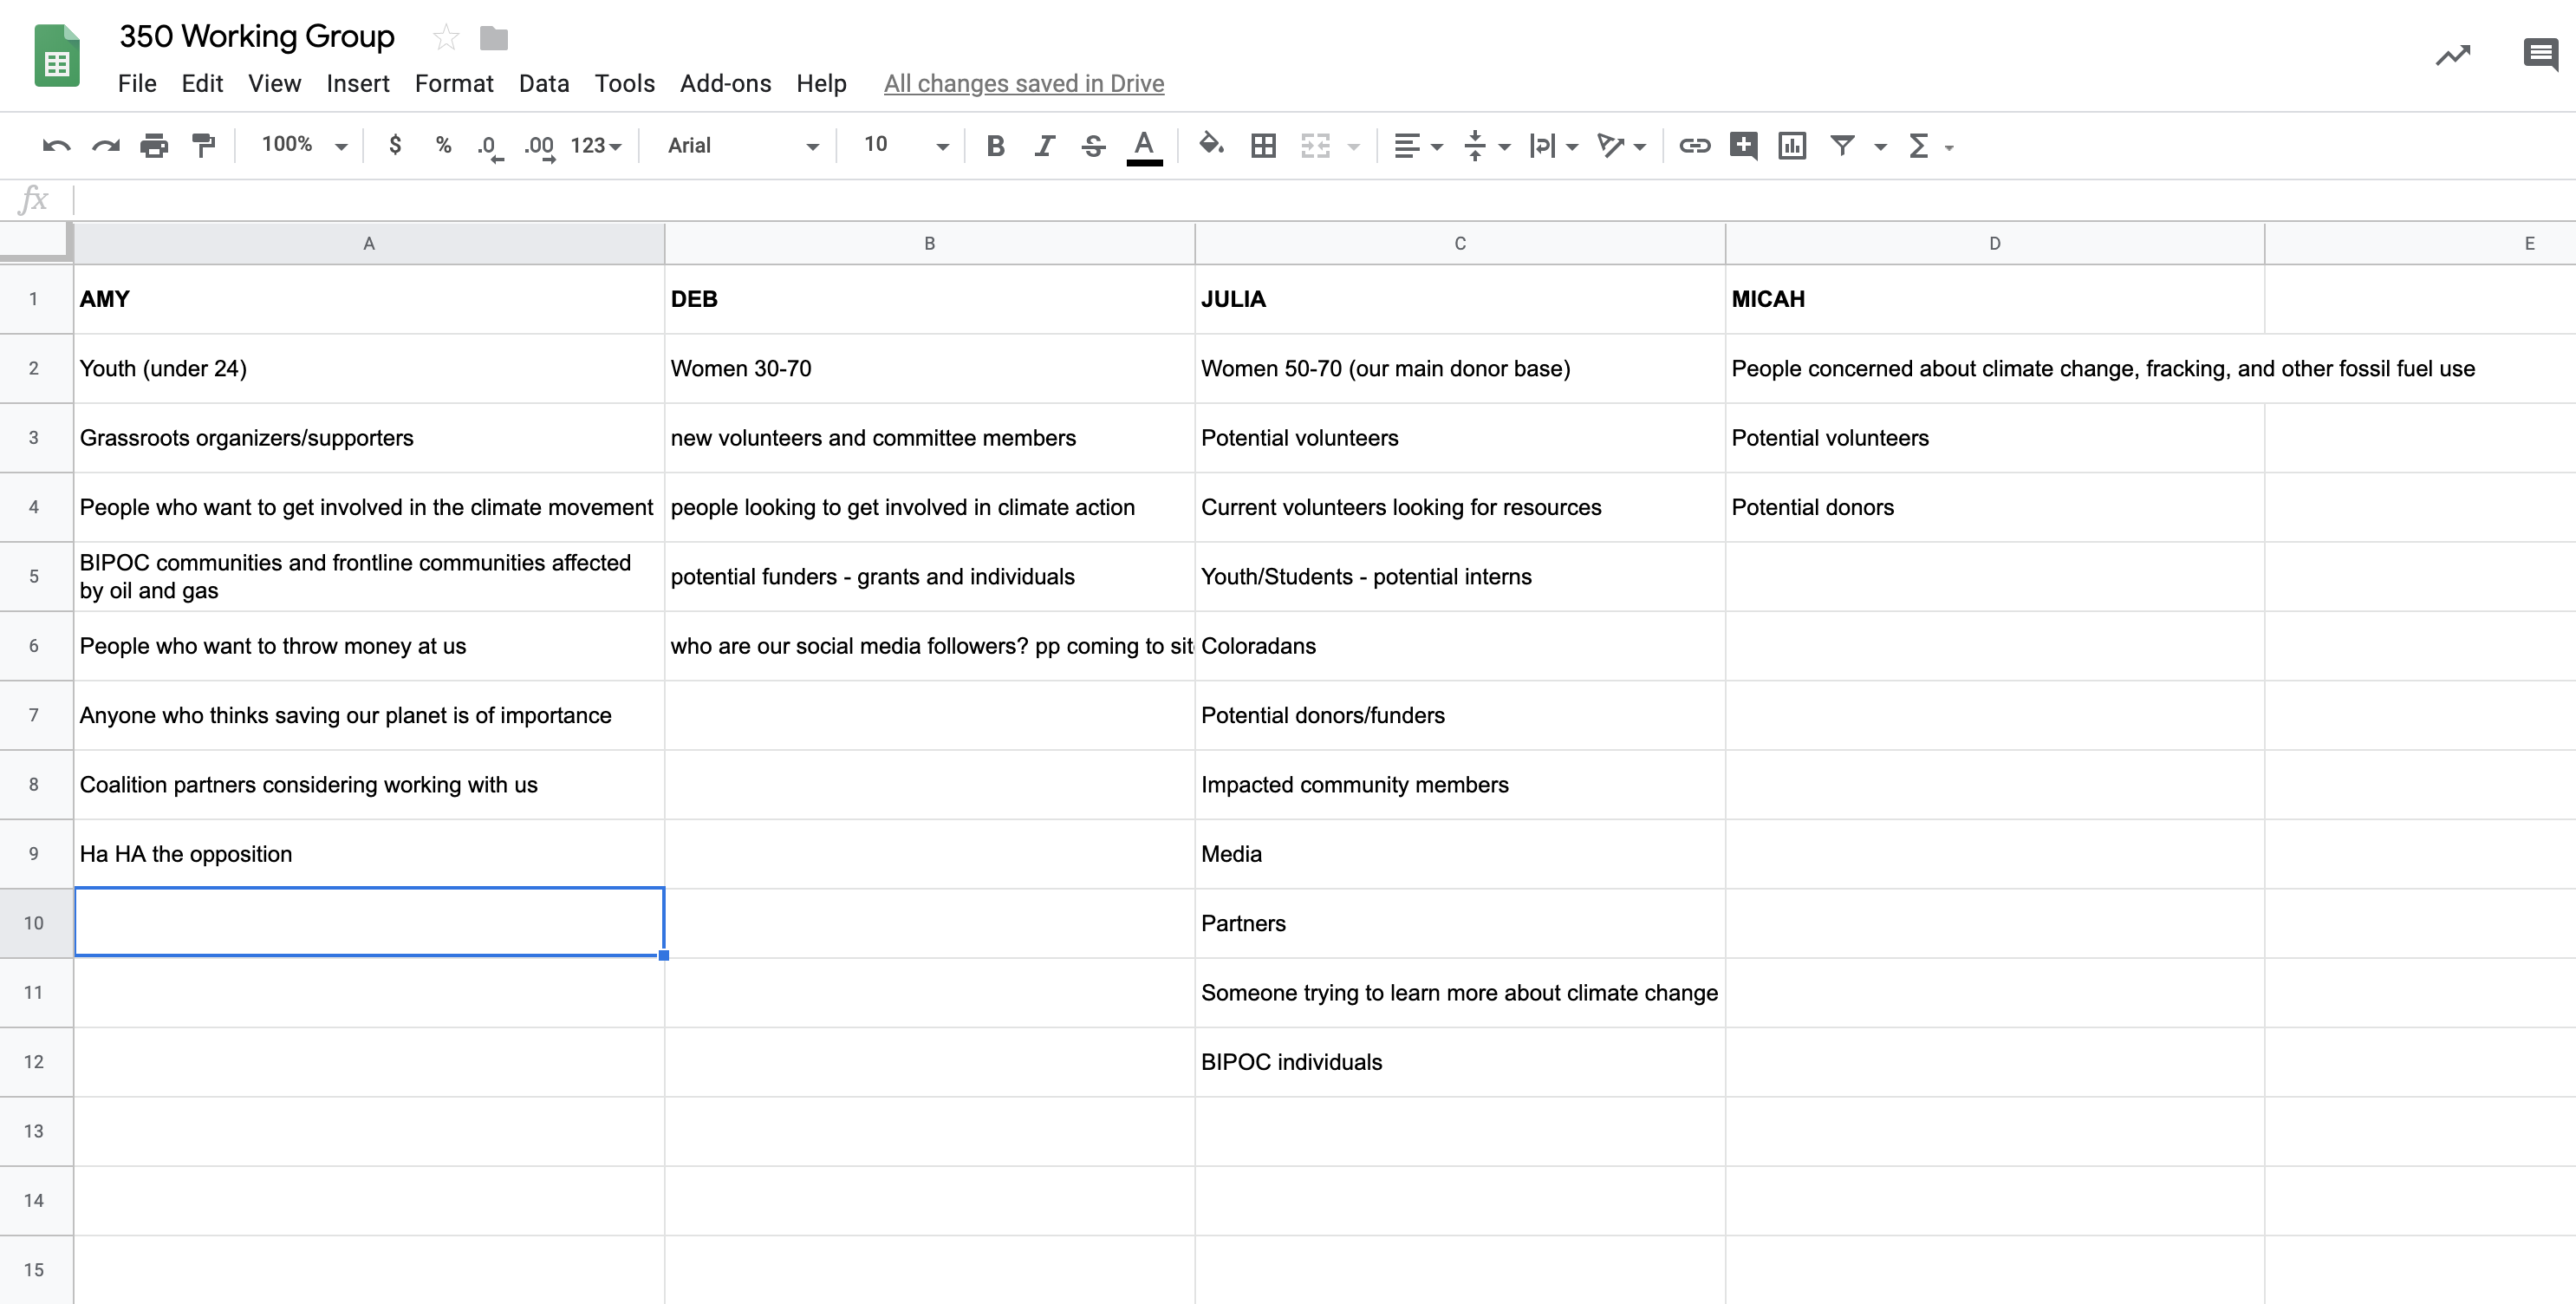Click the insert link icon

pyautogui.click(x=1694, y=146)
